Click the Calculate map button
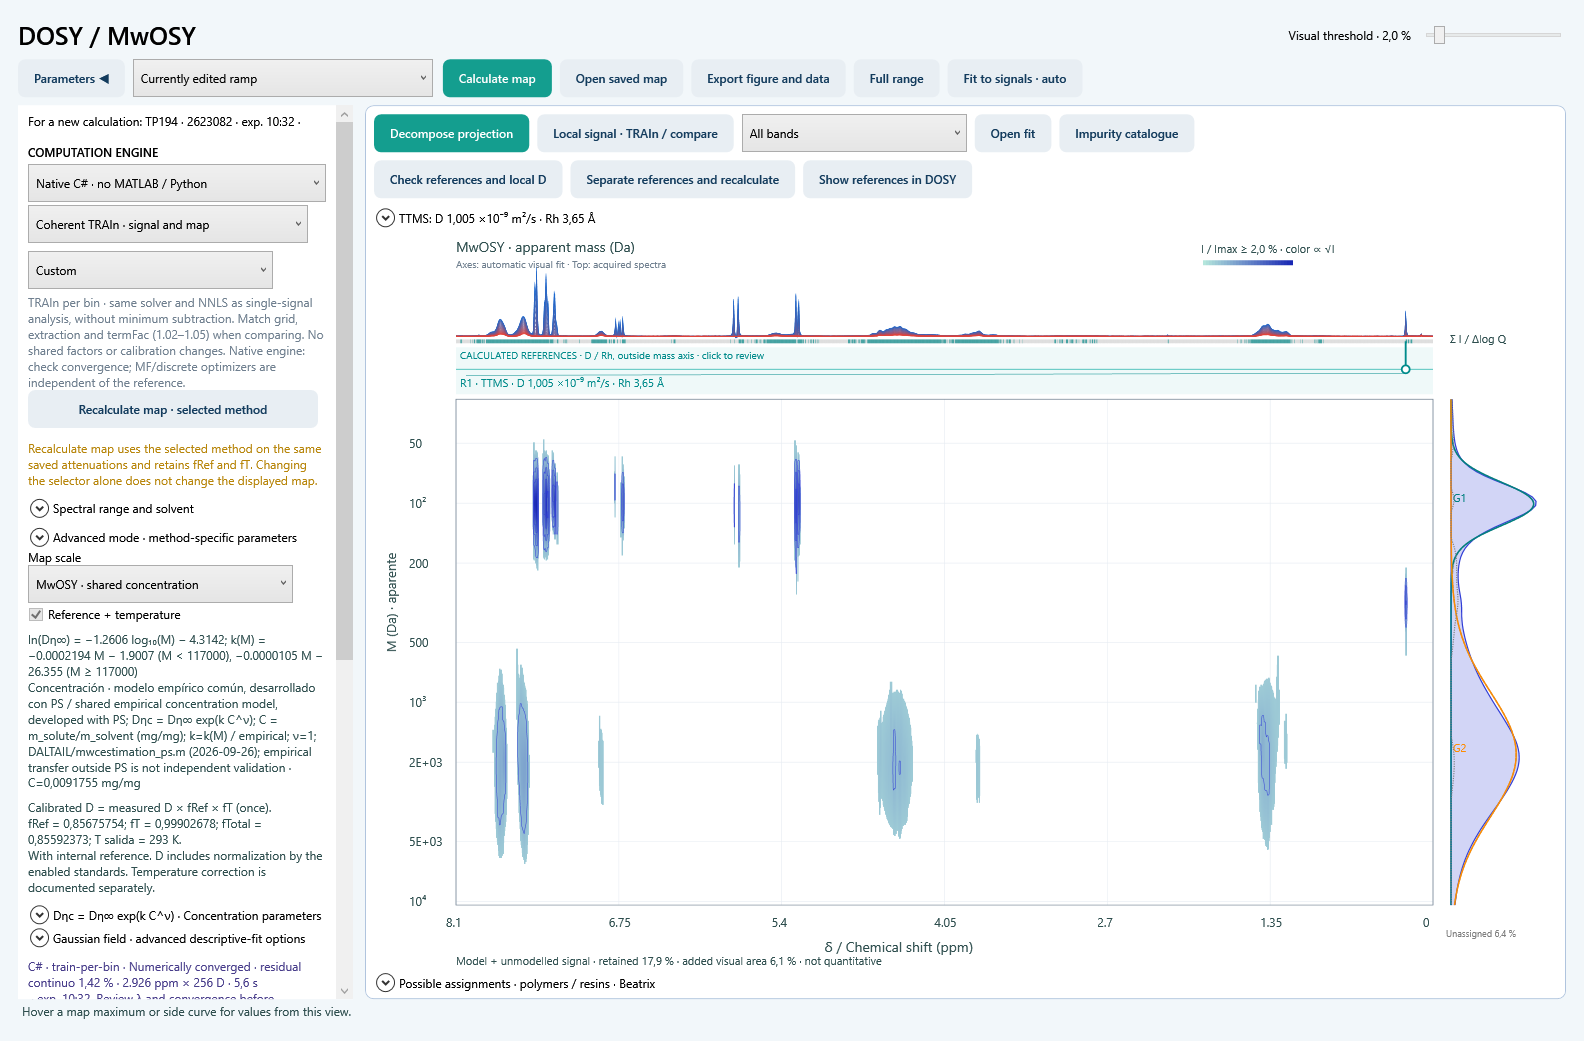The image size is (1584, 1041). point(497,79)
